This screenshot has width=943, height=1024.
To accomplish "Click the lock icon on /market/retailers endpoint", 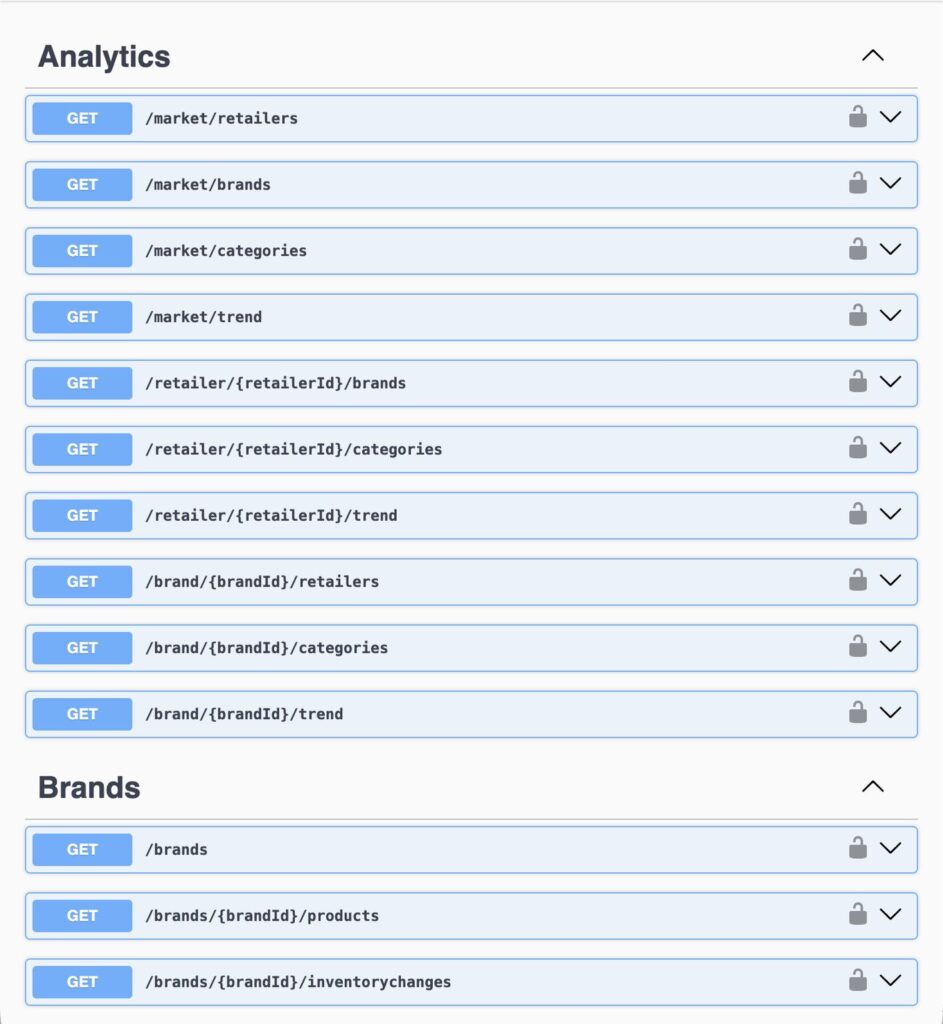I will coord(857,117).
